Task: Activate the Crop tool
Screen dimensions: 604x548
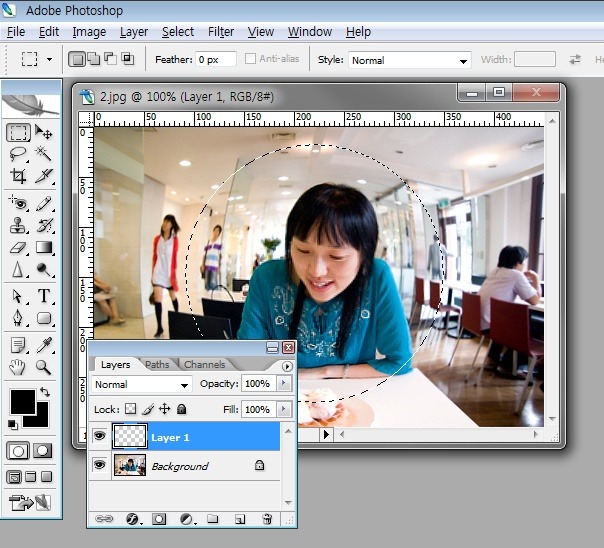Action: tap(18, 176)
